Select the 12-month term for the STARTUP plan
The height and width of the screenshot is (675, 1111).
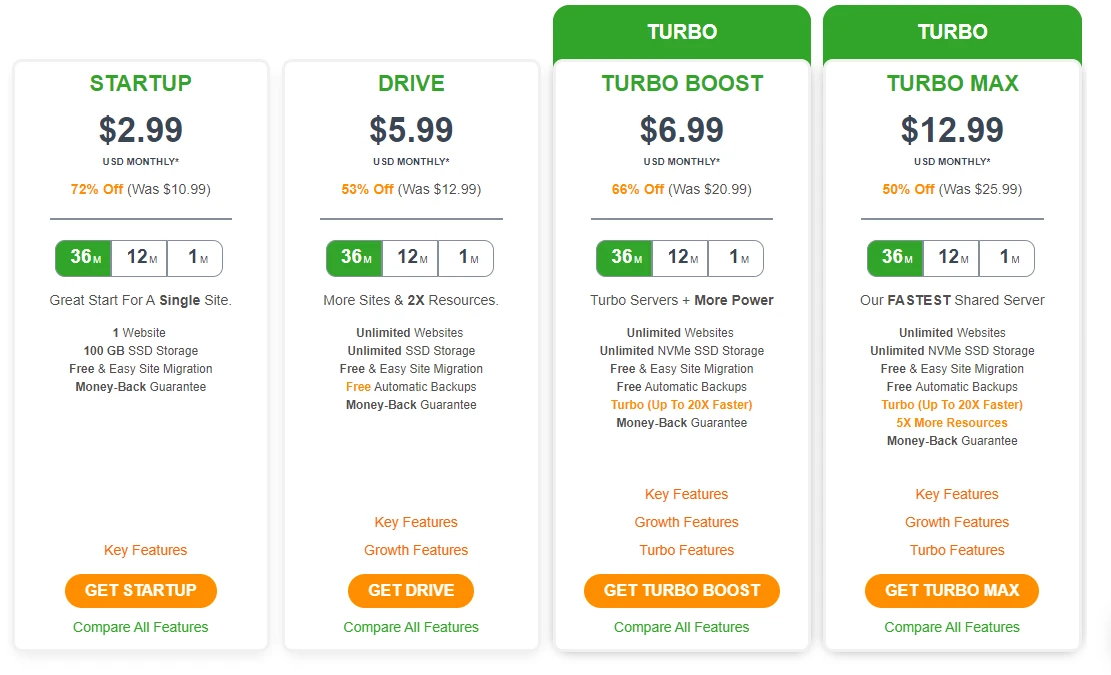pos(139,257)
